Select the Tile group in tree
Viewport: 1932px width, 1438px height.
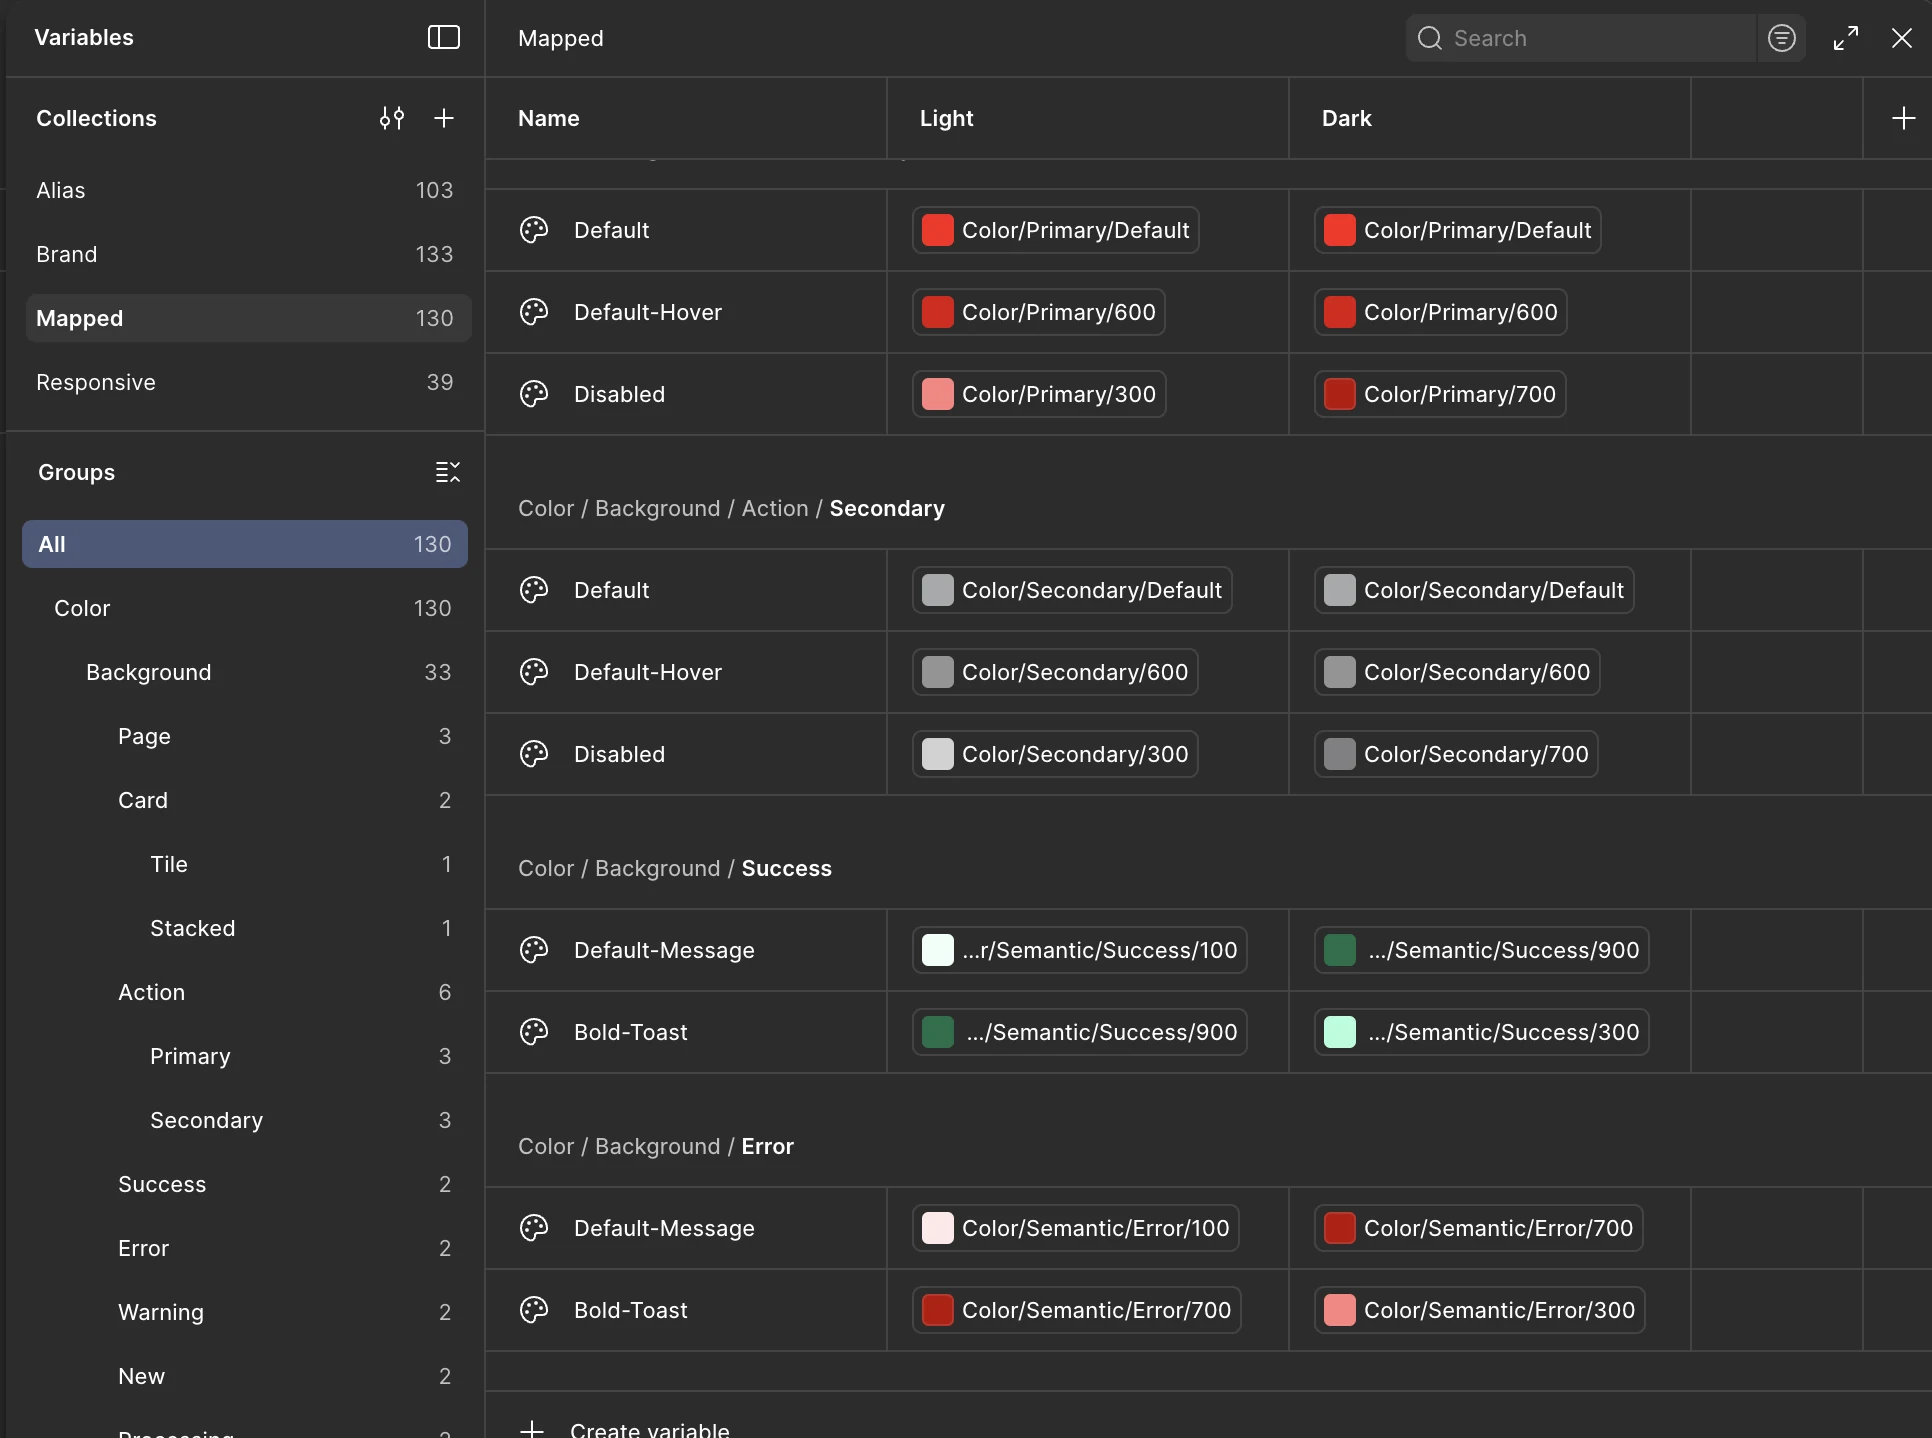click(245, 864)
